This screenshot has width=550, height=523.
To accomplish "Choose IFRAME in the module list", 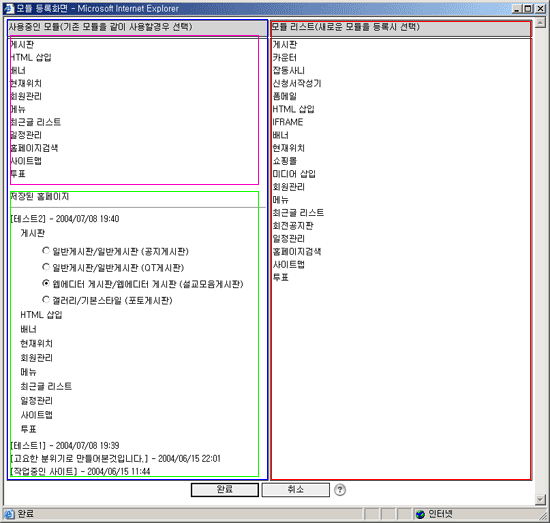I will click(288, 122).
